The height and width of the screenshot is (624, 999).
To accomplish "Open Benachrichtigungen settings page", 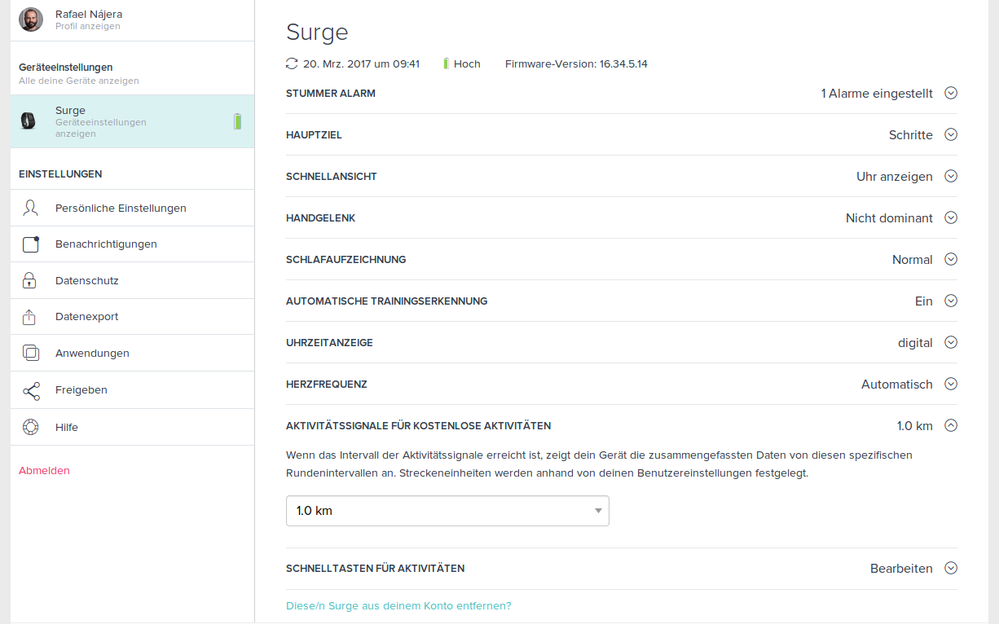I will (133, 244).
